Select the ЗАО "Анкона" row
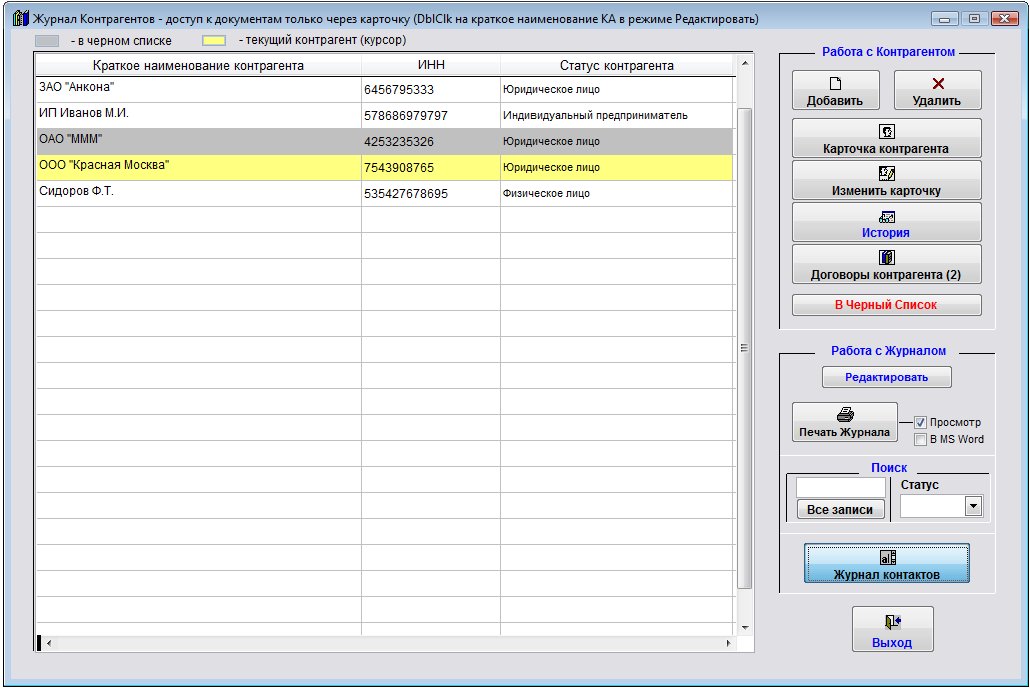 click(x=198, y=89)
